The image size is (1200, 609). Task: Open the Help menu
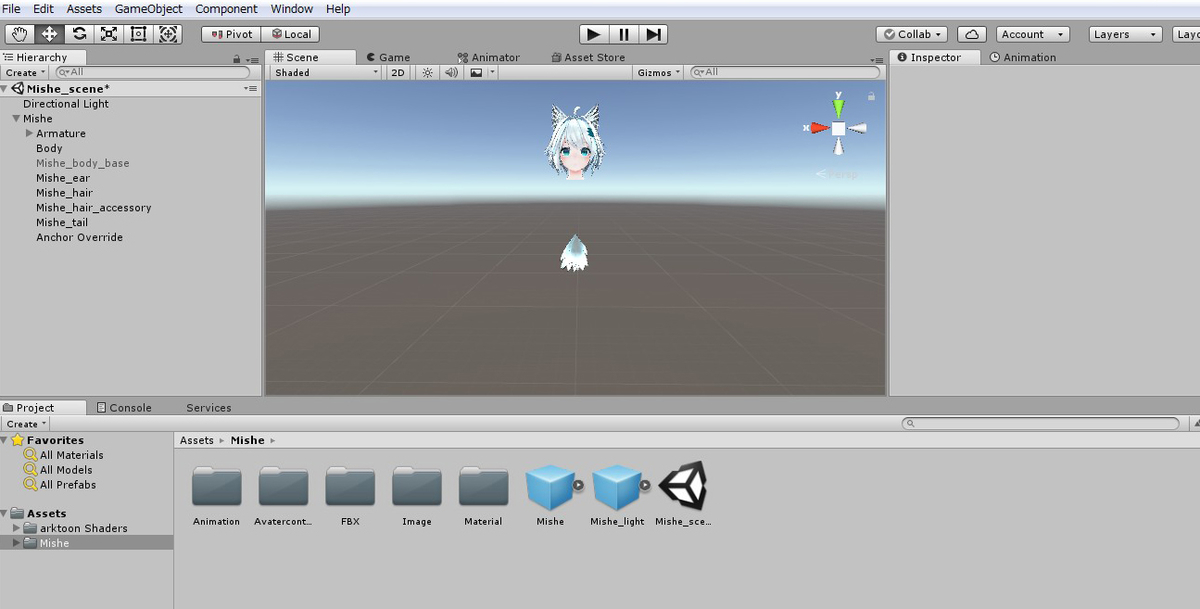(x=338, y=9)
